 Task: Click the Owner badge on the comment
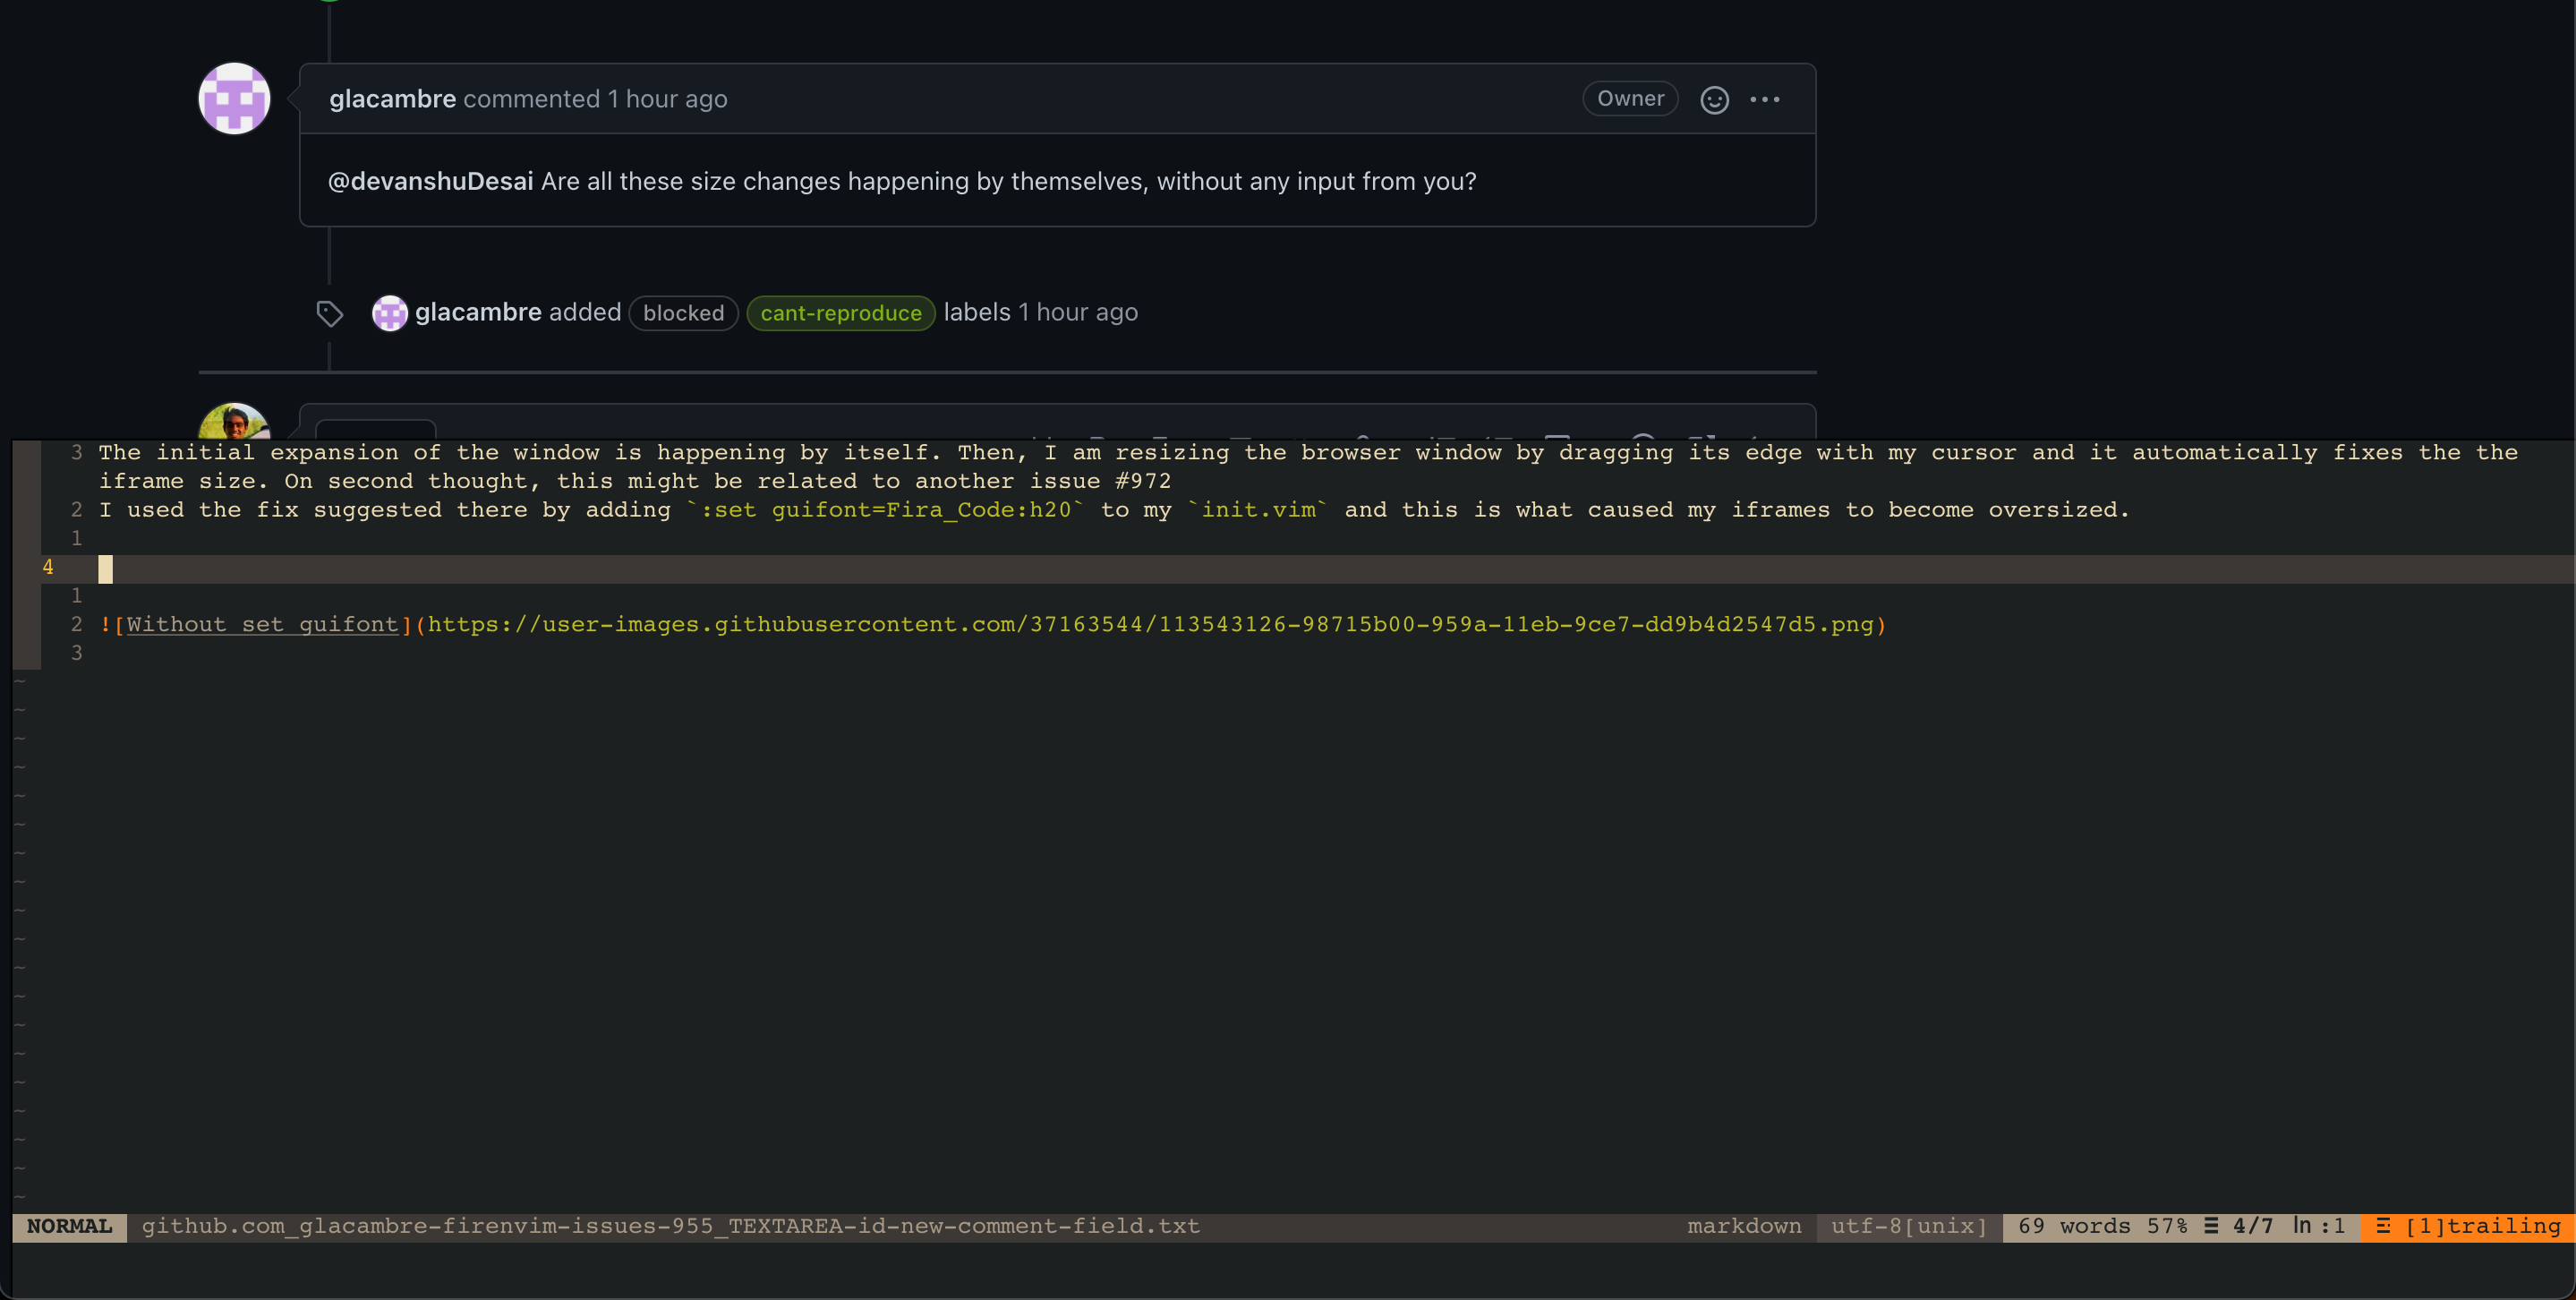[1629, 99]
